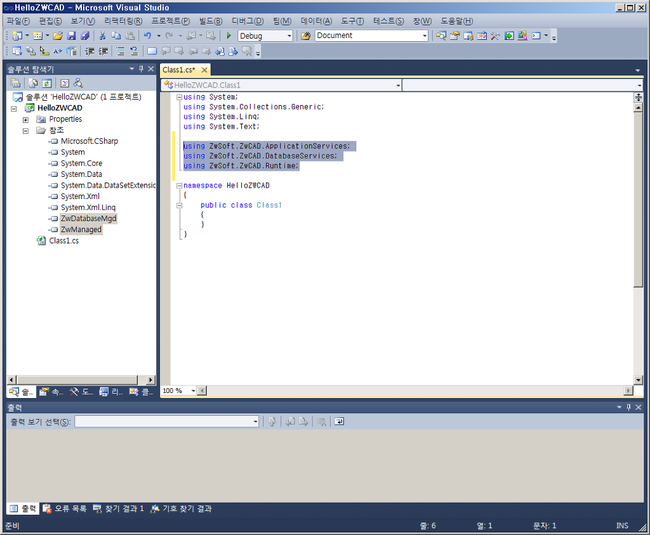Select the ZwDatabaseMgd reference
The width and height of the screenshot is (650, 535).
(x=88, y=218)
